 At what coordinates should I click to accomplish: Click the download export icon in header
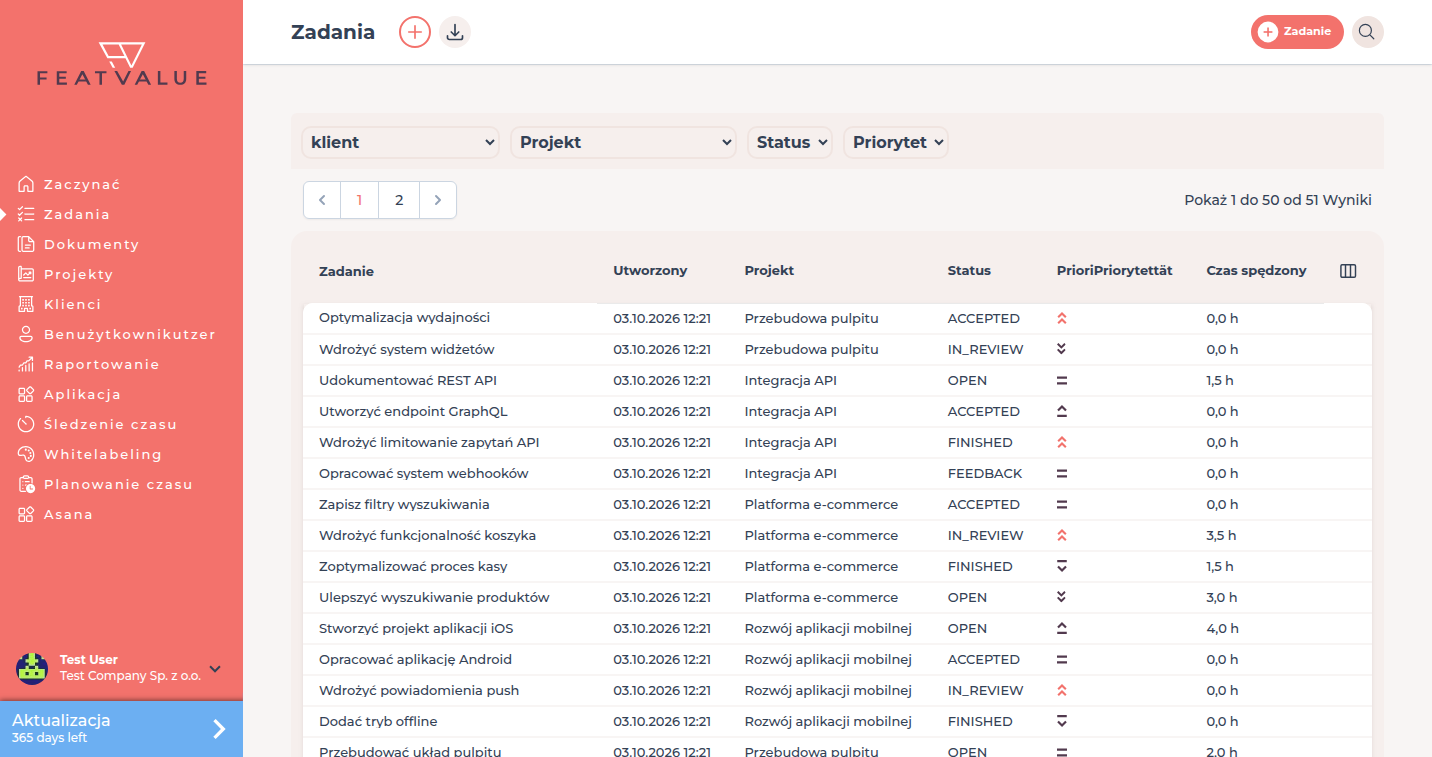click(x=455, y=32)
